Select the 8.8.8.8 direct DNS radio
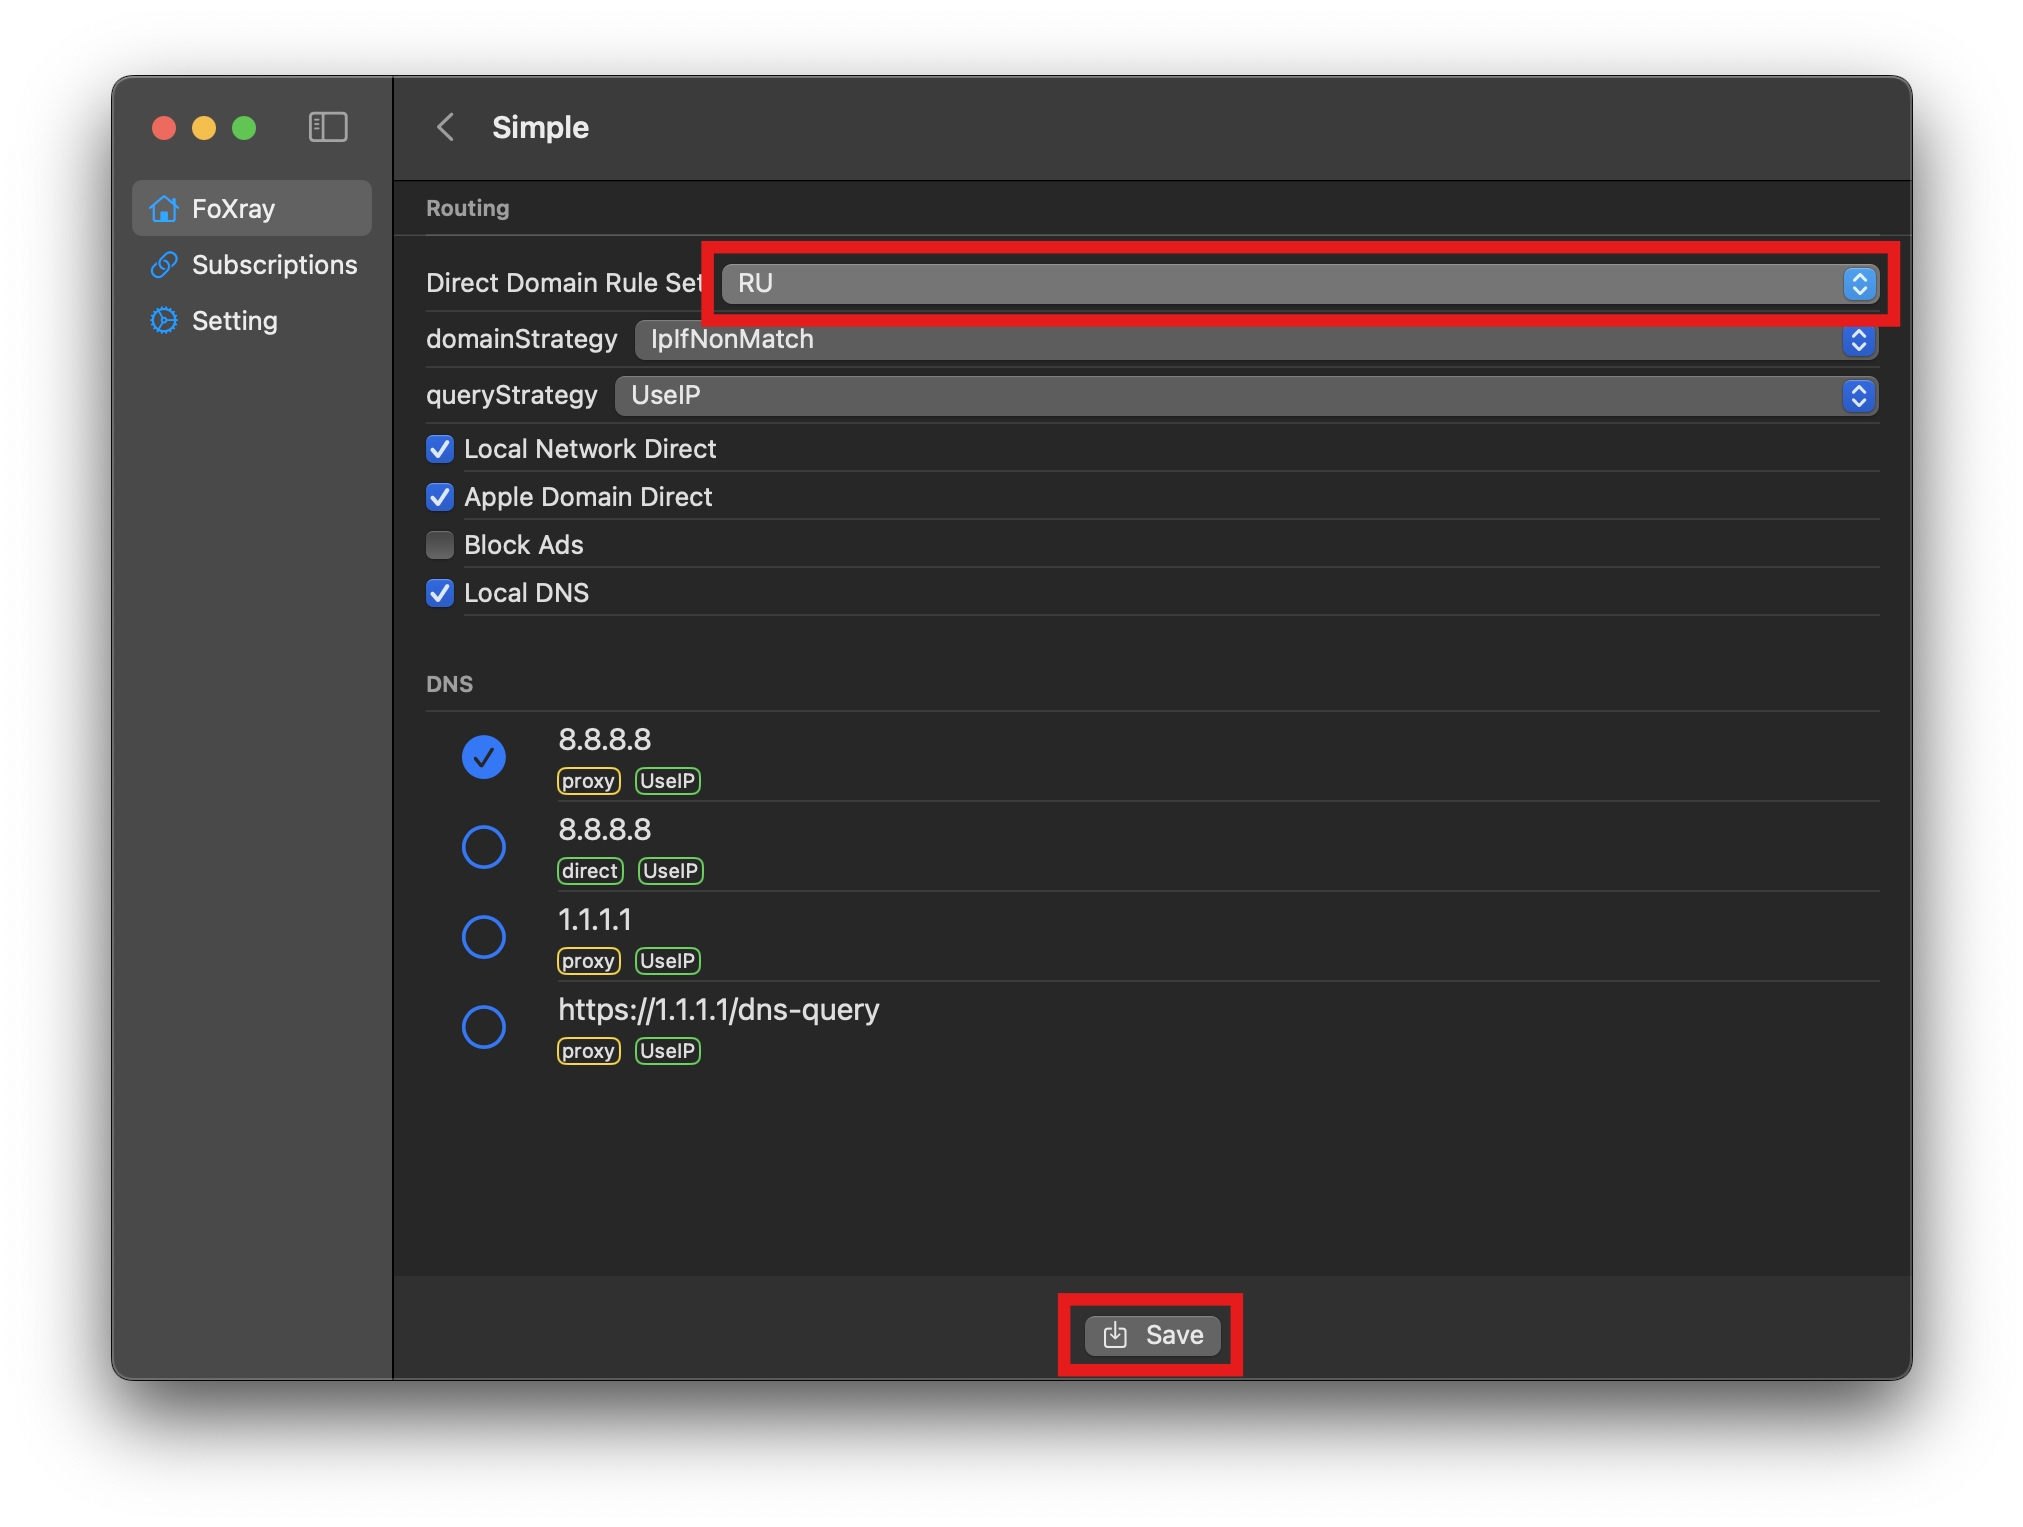Image resolution: width=2023 pixels, height=1527 pixels. coord(484,847)
